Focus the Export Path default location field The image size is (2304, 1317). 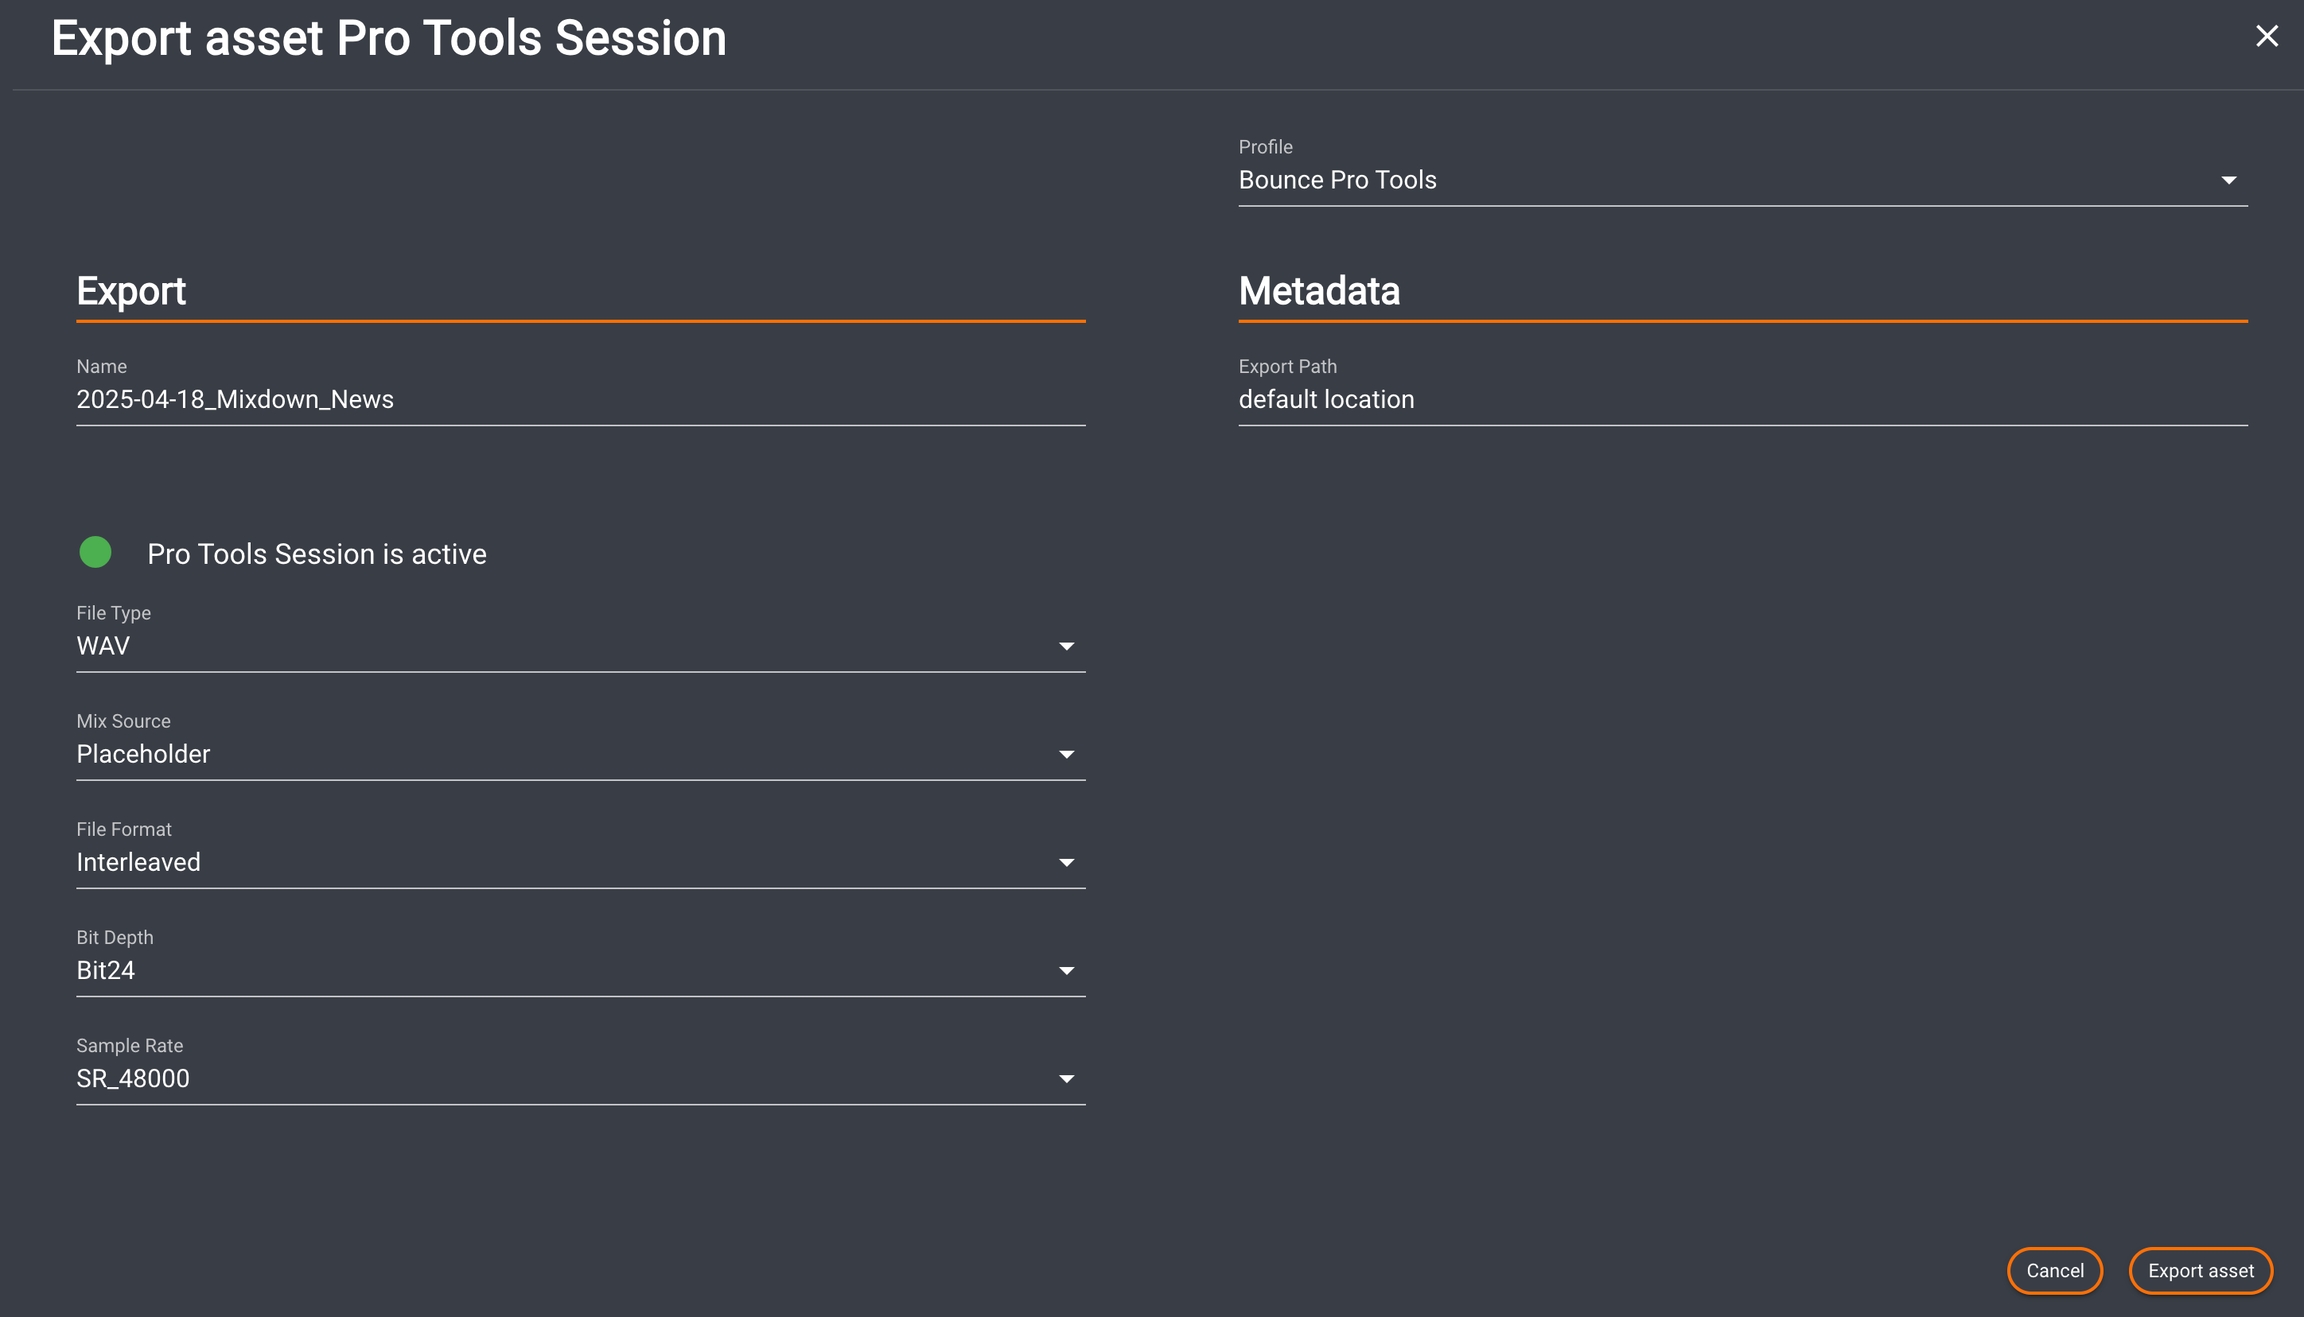pyautogui.click(x=1742, y=400)
